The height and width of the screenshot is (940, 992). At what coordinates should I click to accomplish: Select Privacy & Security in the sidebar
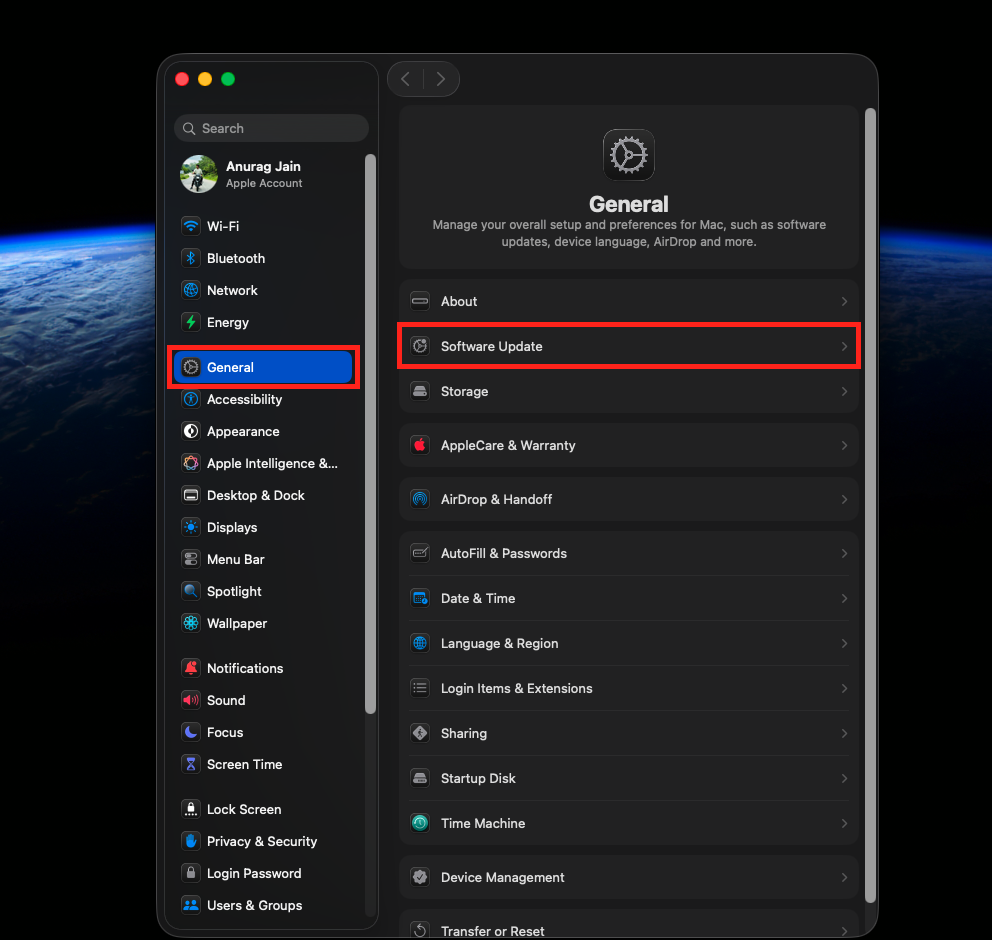[262, 841]
